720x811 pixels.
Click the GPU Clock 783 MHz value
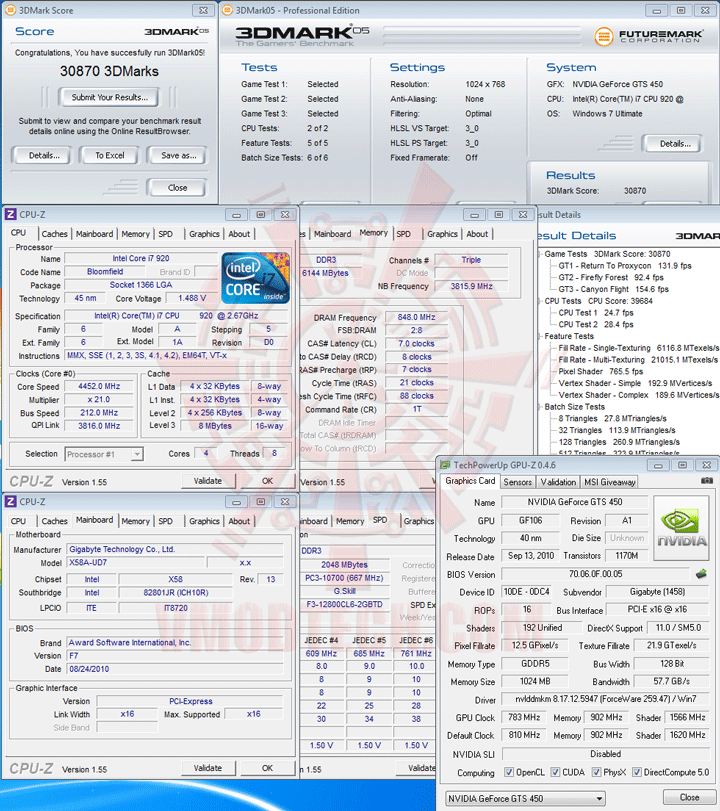pyautogui.click(x=524, y=718)
